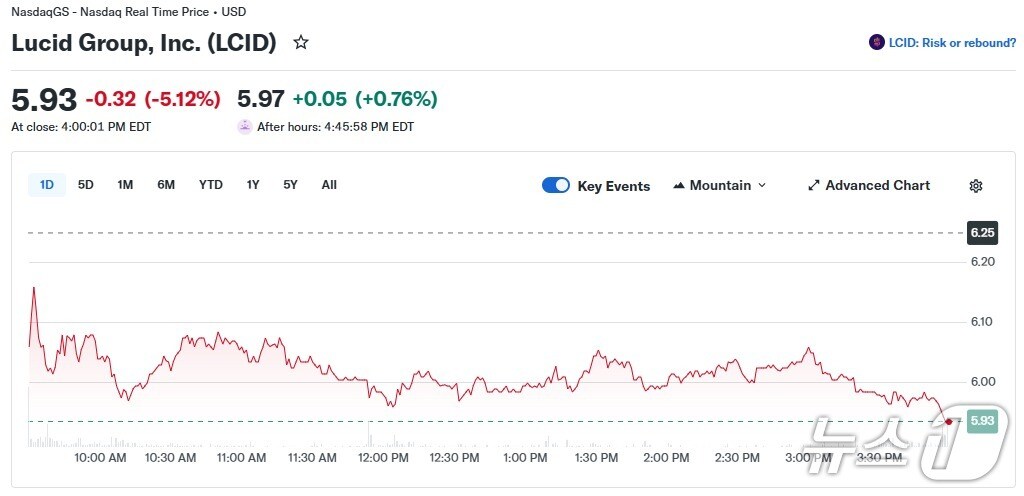Add Lucid Group to watchlist star
This screenshot has width=1024, height=496.
[x=301, y=42]
